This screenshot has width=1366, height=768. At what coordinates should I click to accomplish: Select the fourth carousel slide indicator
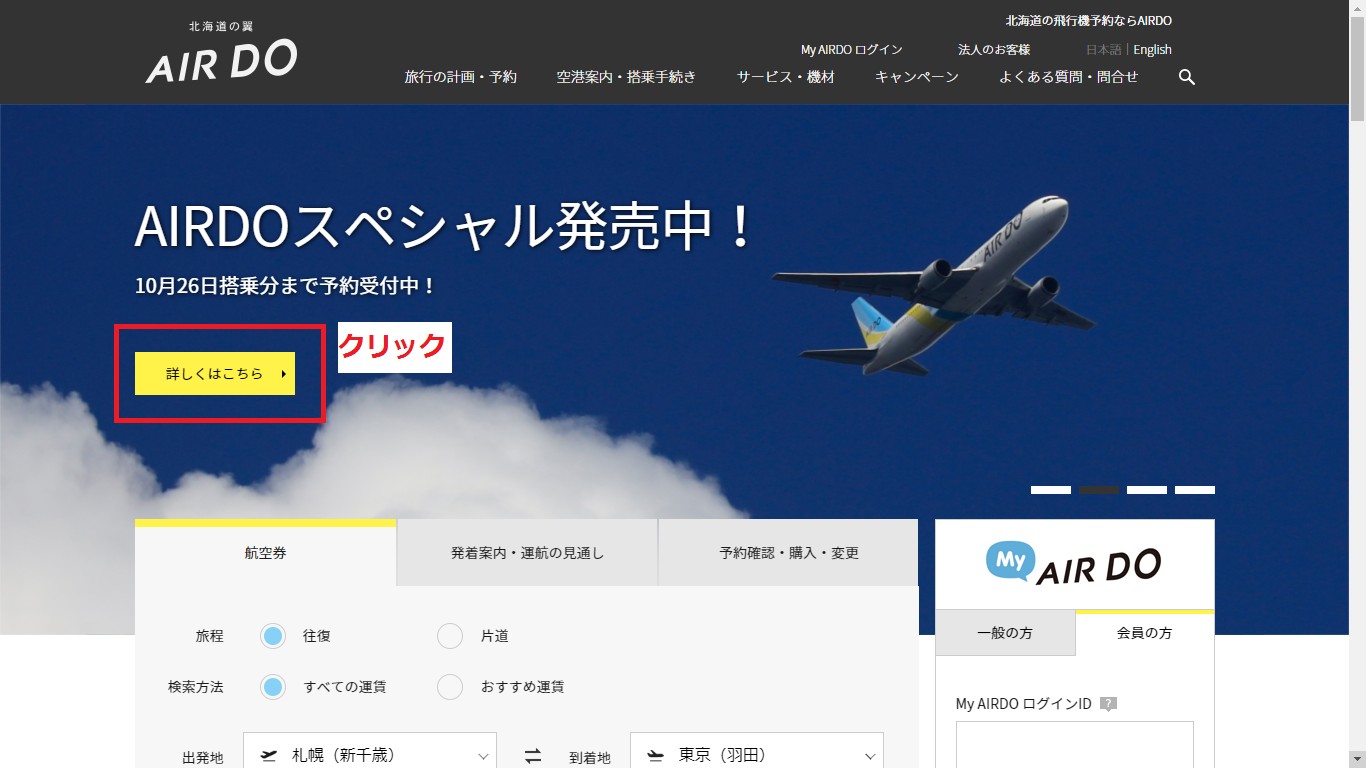point(1194,490)
